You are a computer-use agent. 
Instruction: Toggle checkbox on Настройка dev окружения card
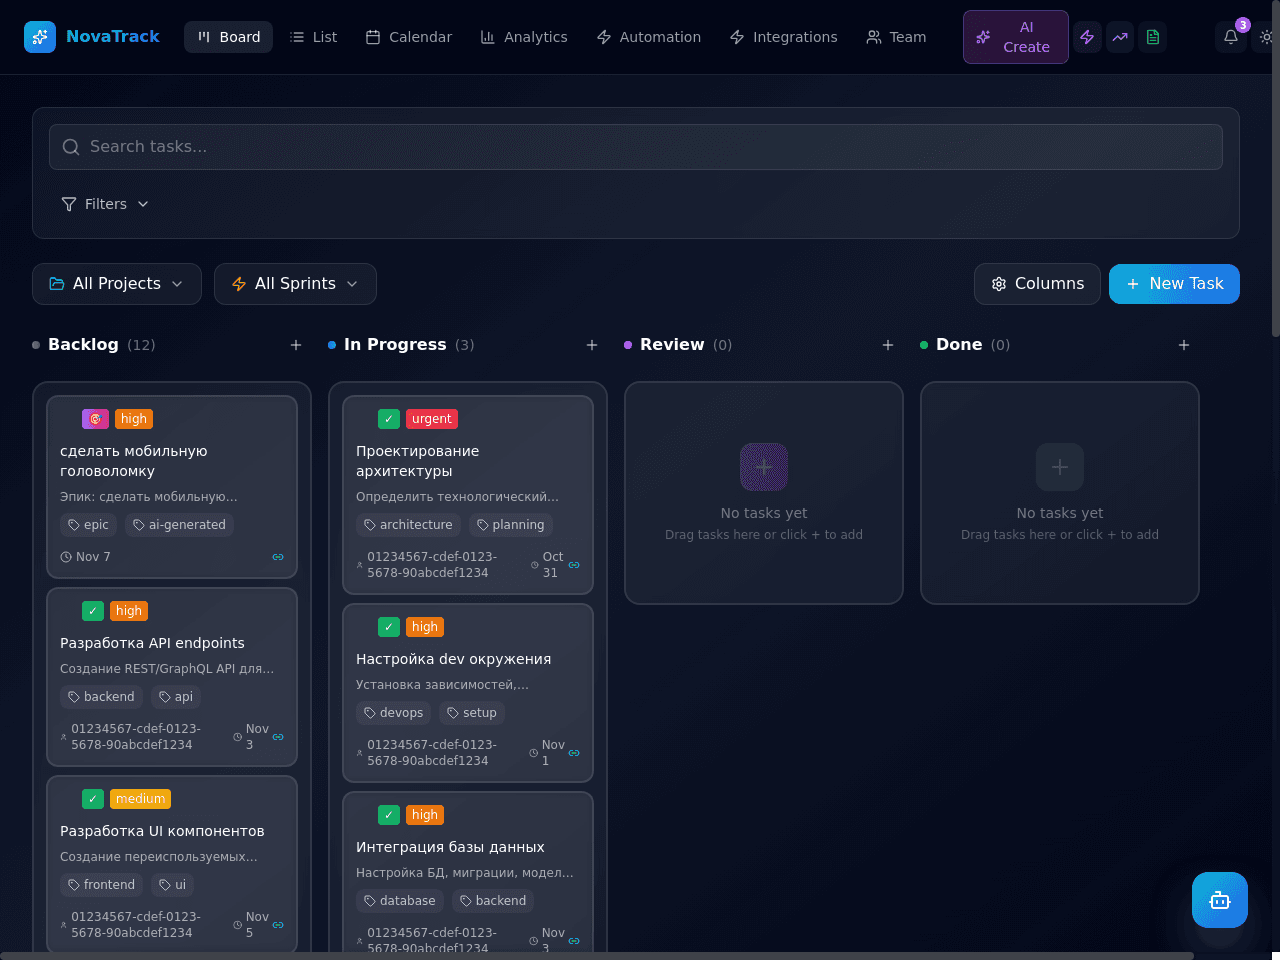pos(389,627)
